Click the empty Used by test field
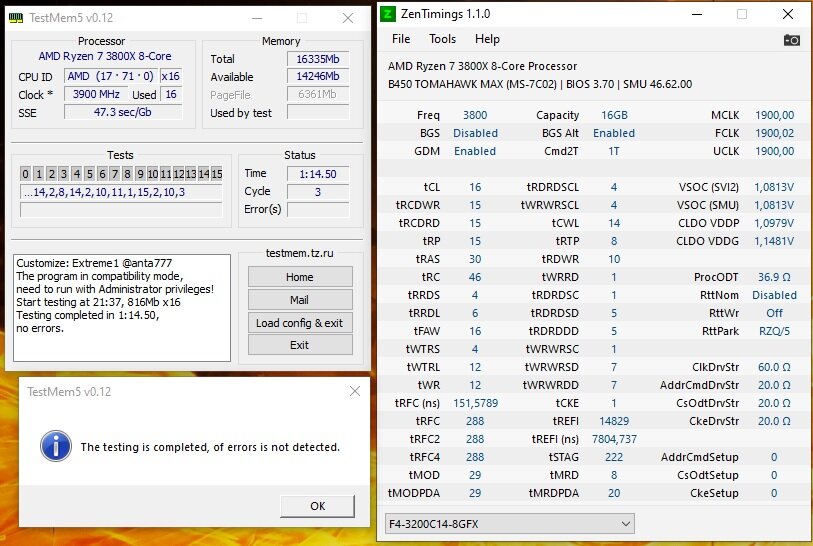The image size is (813, 546). click(x=317, y=113)
